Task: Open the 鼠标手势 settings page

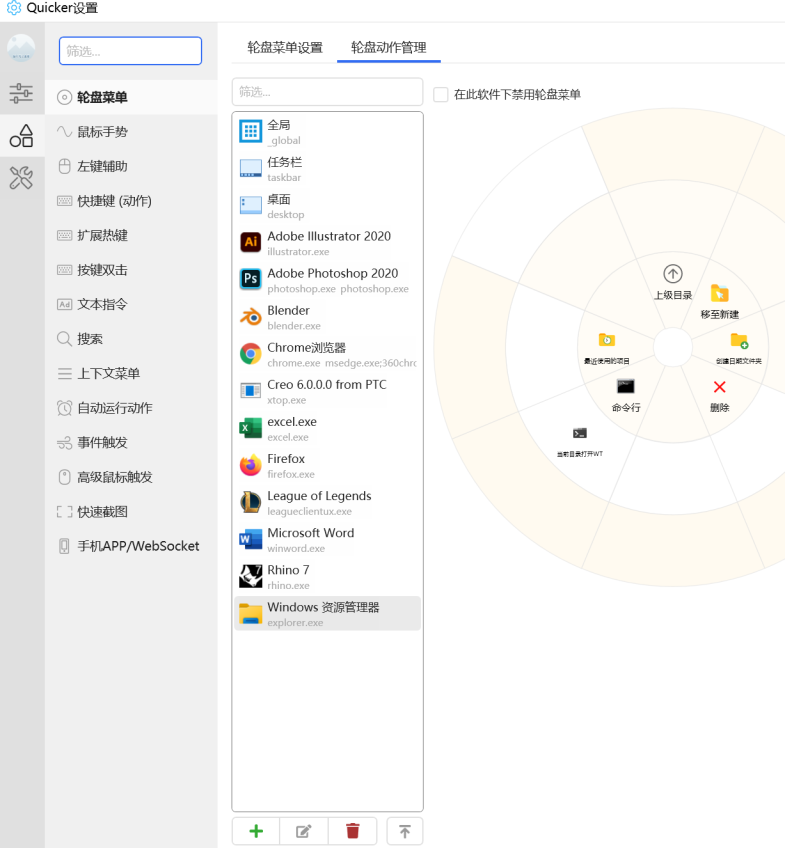Action: coord(102,132)
